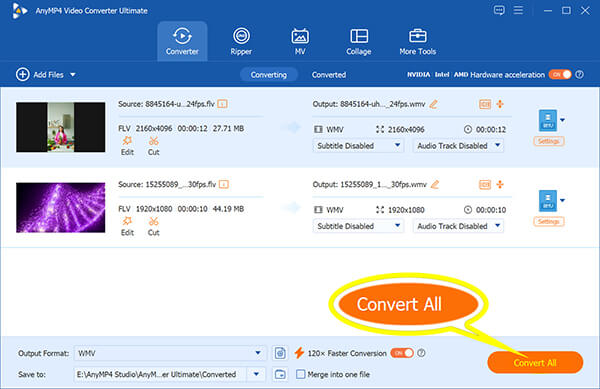Show info for source 15255089 flv file
600x389 pixels.
click(x=224, y=184)
